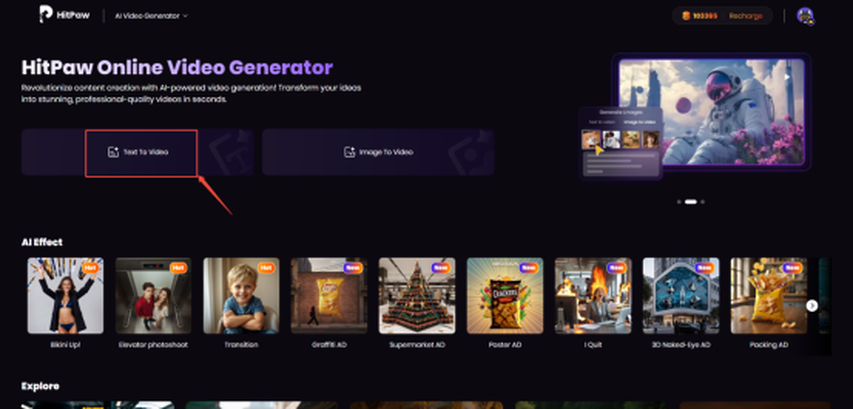Play the astronaut preview video
Image resolution: width=853 pixels, height=409 pixels.
pos(787,77)
